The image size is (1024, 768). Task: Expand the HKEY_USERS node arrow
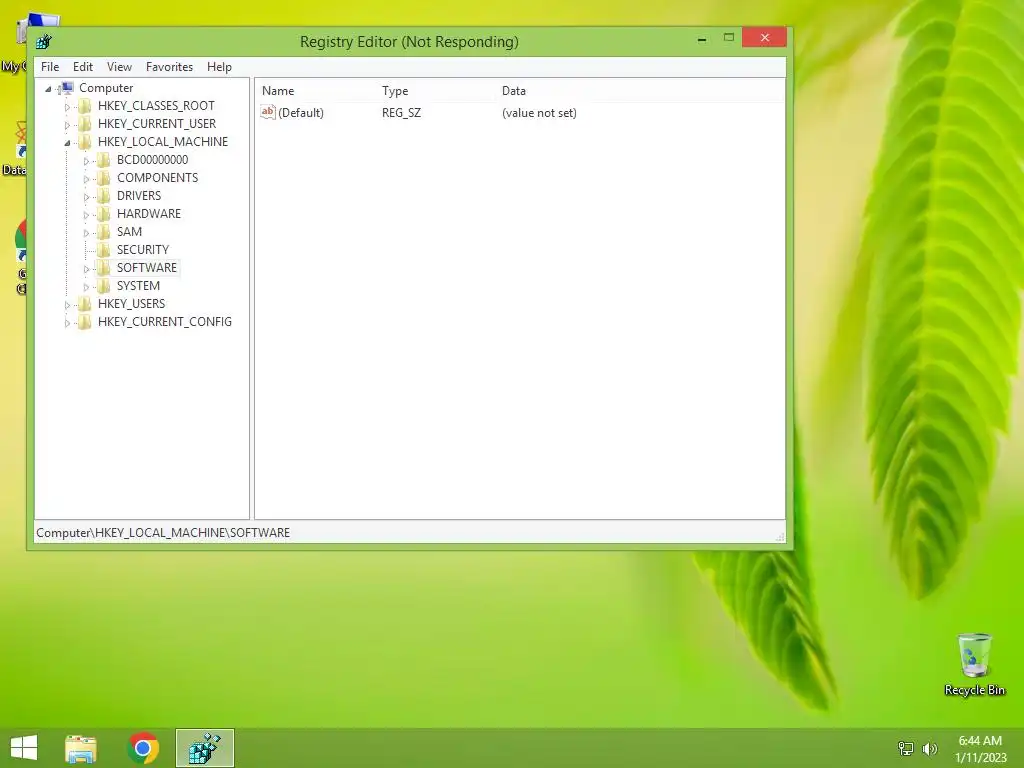[67, 304]
